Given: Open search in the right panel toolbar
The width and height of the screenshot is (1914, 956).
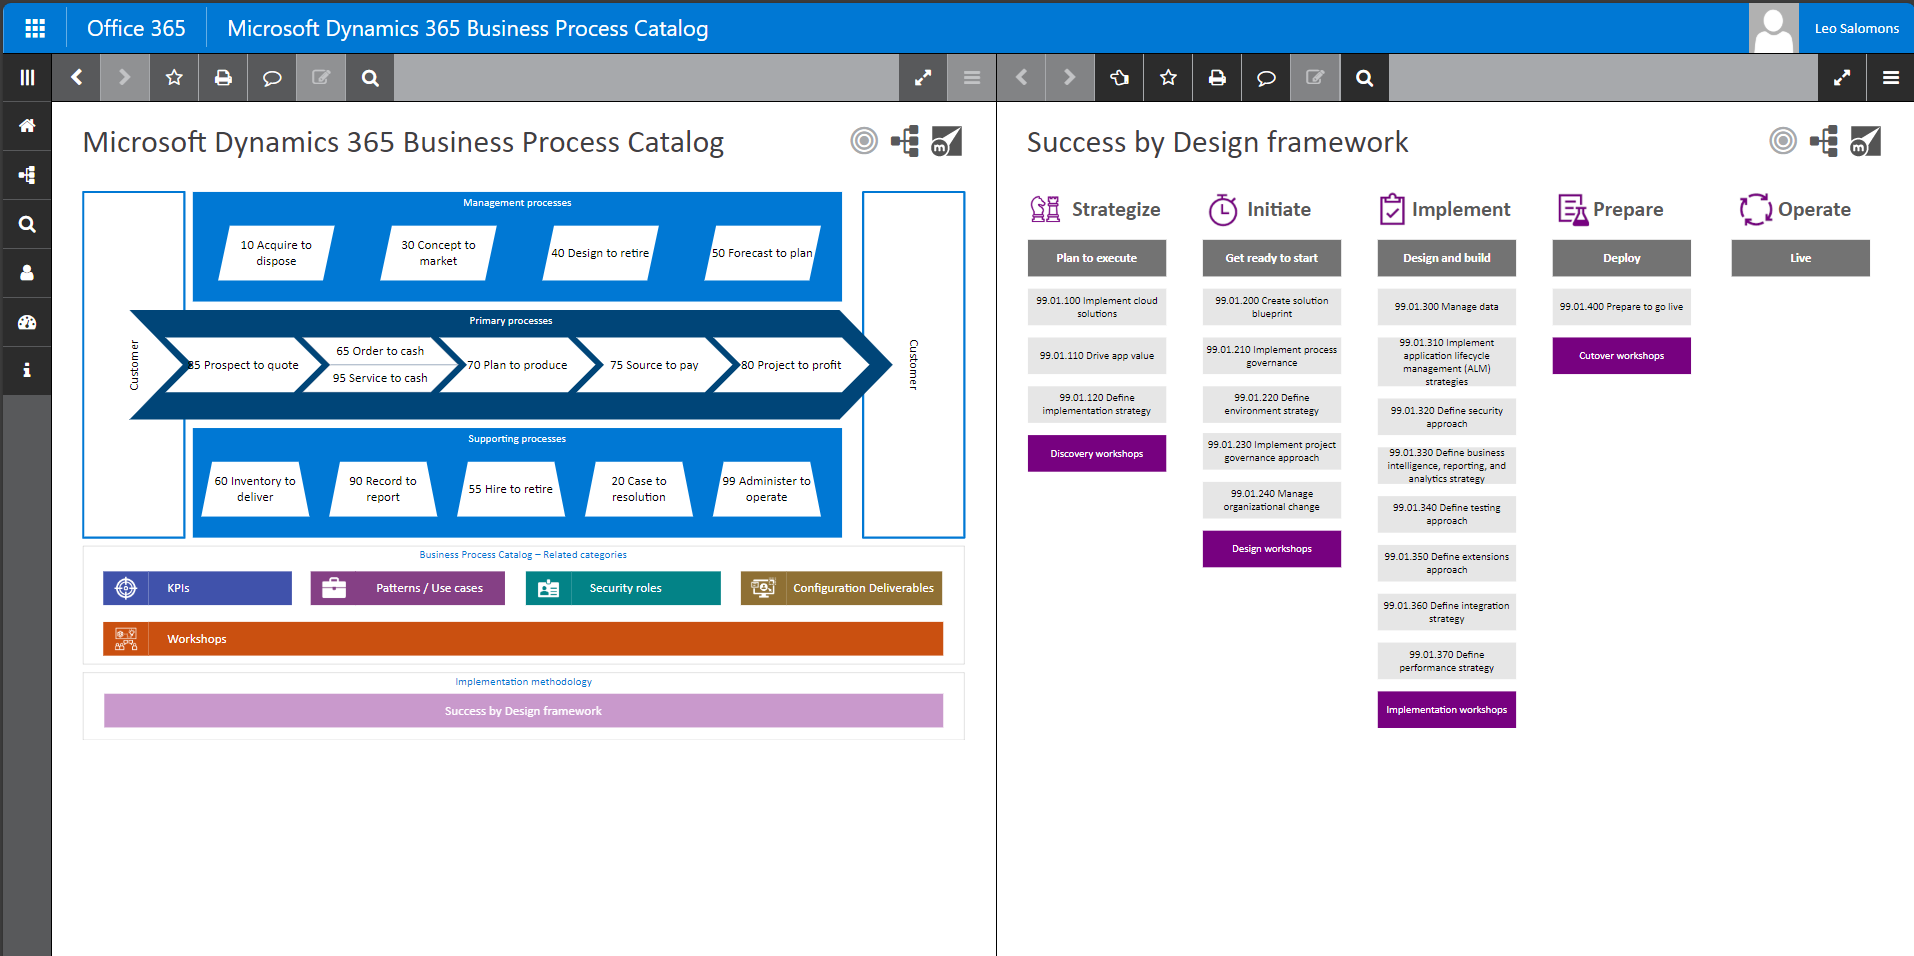Looking at the screenshot, I should click(1364, 77).
